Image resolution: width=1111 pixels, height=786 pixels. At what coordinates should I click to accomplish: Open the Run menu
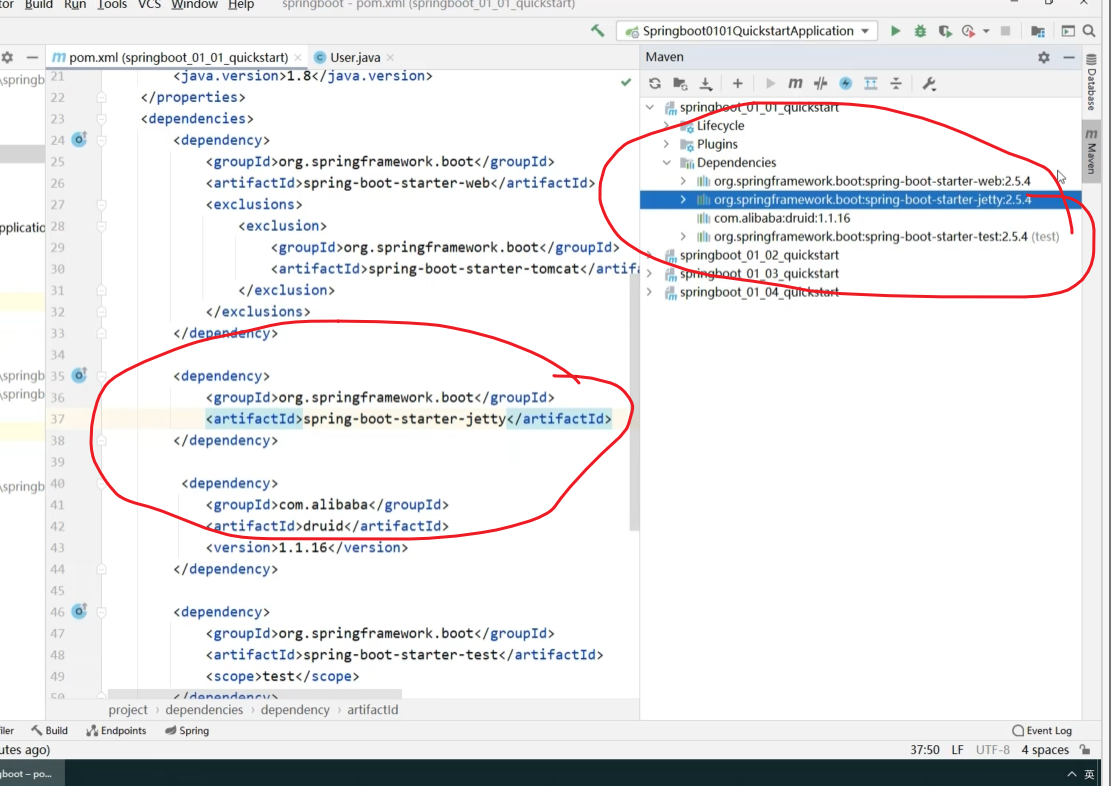[x=74, y=5]
